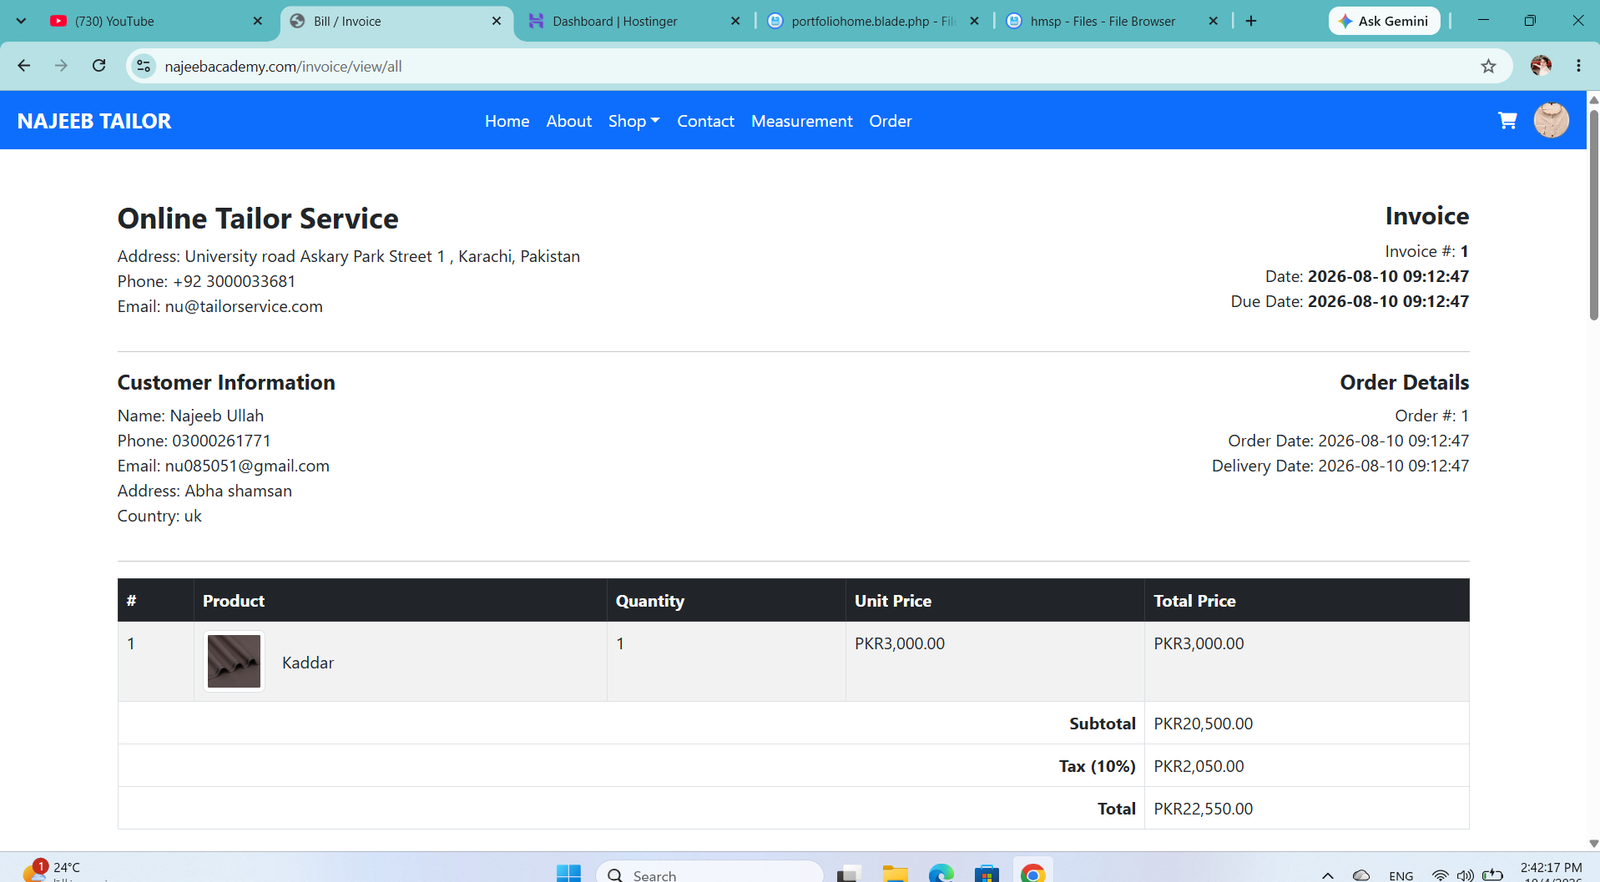Select the Total value PKR22,550.00

pyautogui.click(x=1203, y=808)
